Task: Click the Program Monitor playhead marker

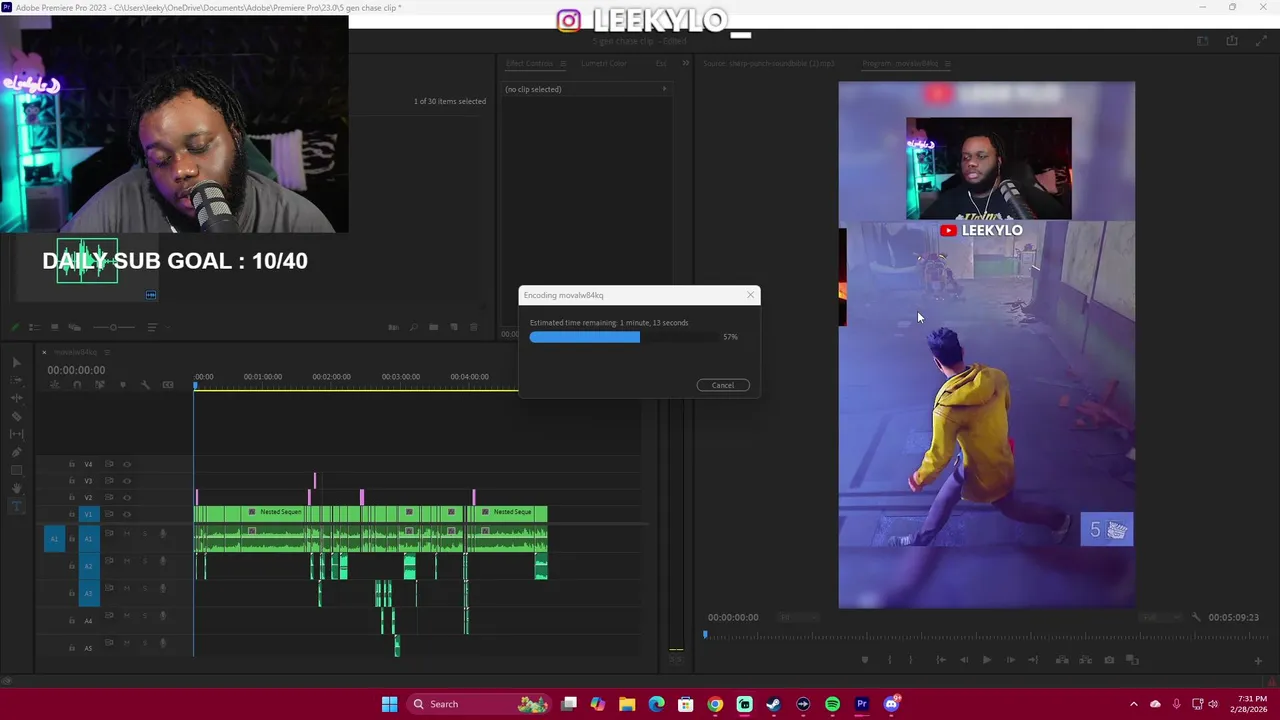Action: pos(705,634)
